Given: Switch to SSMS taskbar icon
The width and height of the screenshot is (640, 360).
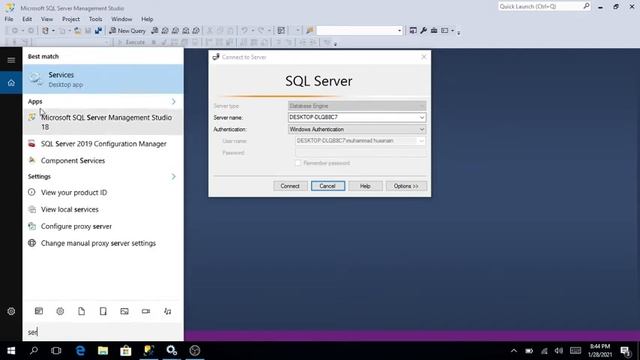Looking at the screenshot, I should coord(149,351).
